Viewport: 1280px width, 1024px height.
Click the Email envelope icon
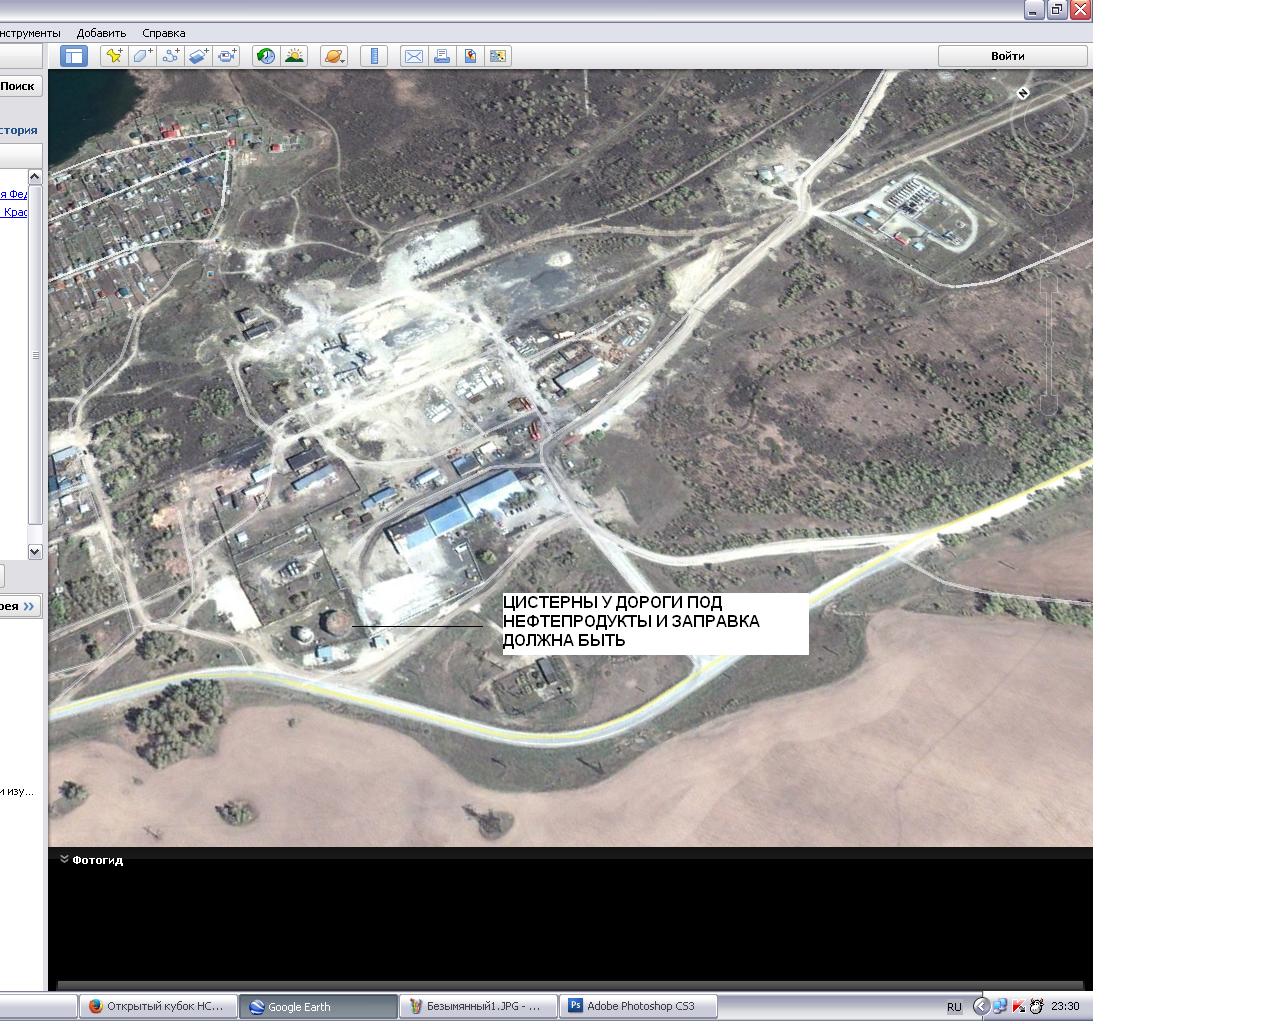click(413, 56)
